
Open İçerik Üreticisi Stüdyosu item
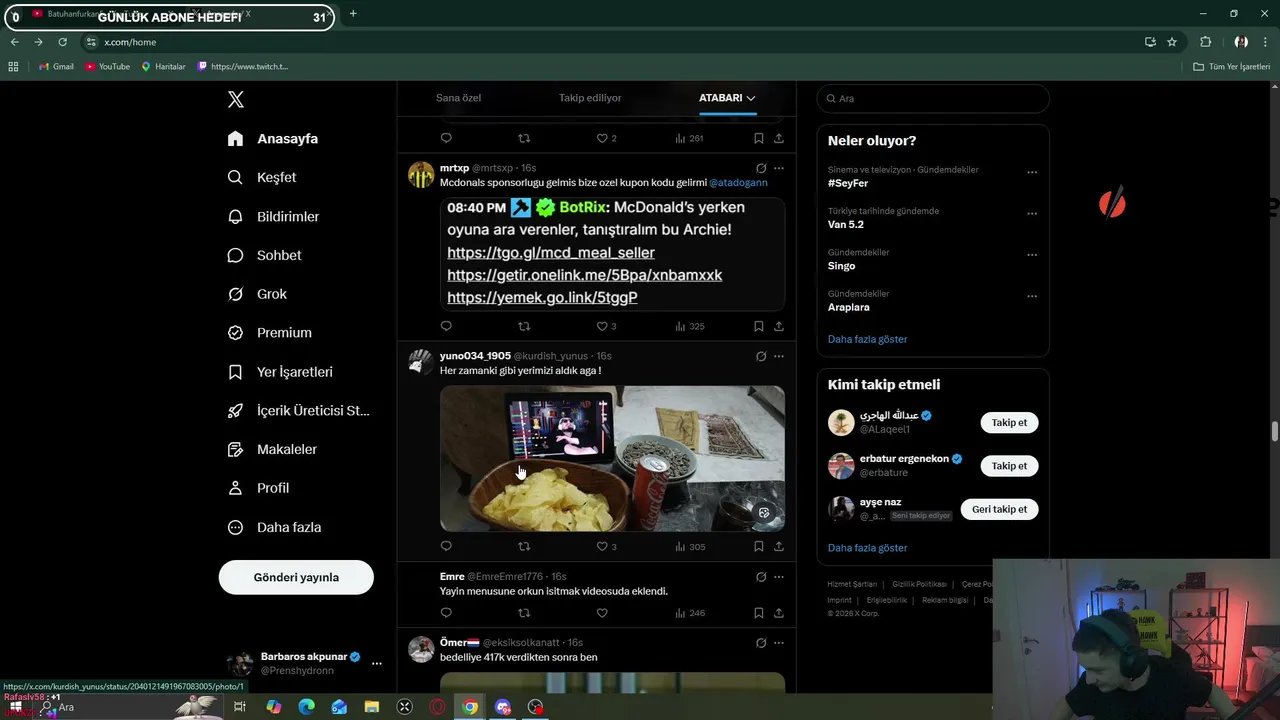coord(298,411)
